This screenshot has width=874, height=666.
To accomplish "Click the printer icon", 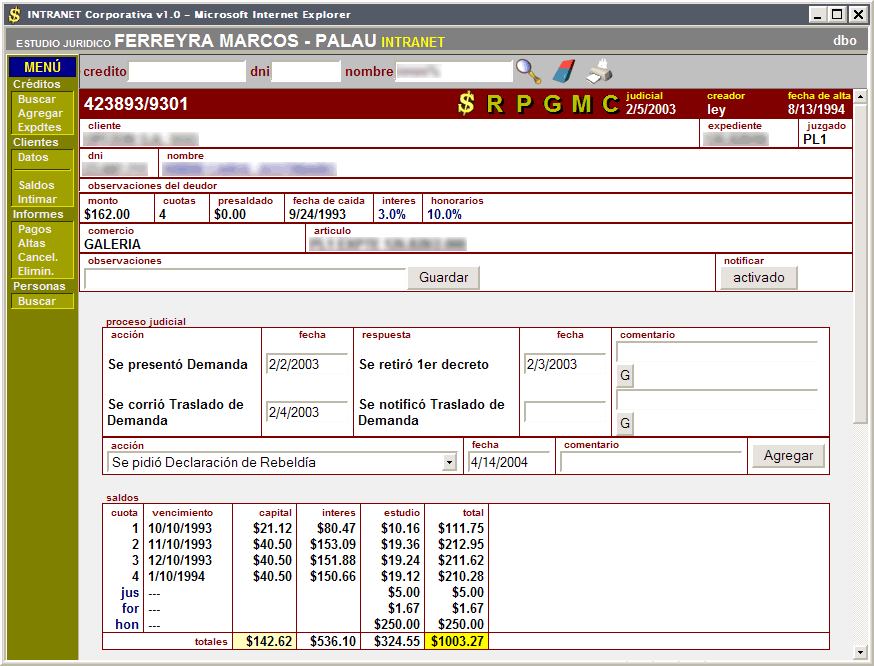I will [x=599, y=71].
